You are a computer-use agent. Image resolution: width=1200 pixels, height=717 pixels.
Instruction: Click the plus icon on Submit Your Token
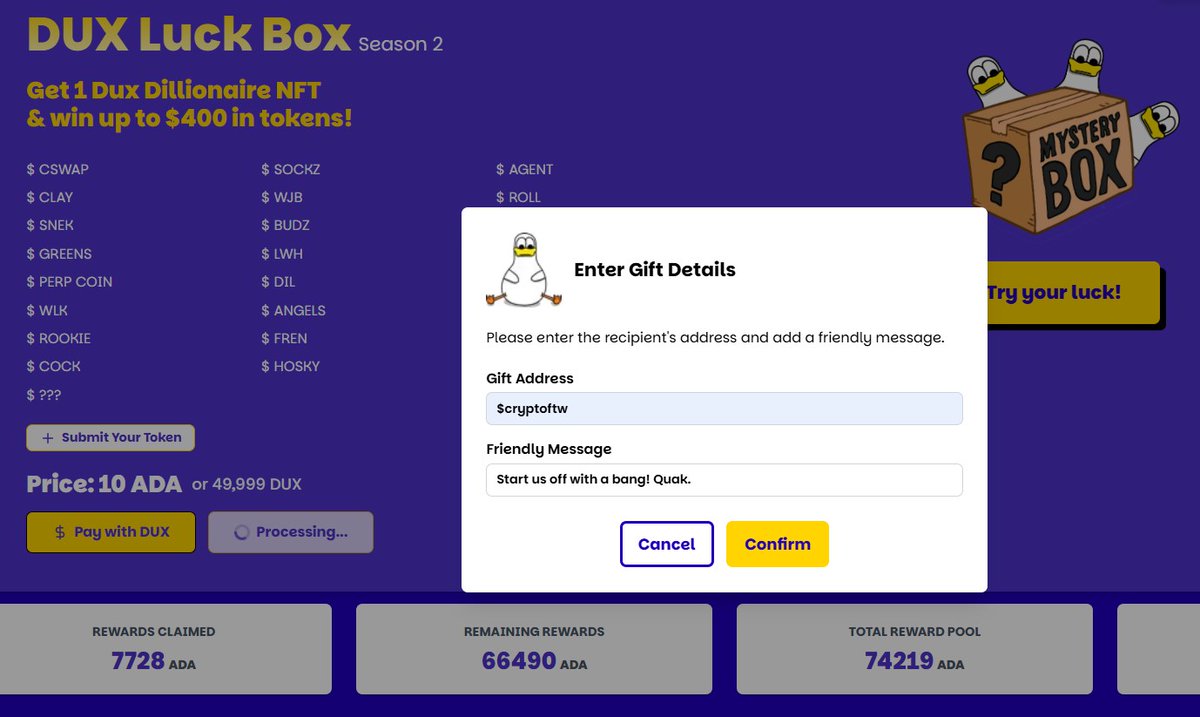tap(47, 437)
